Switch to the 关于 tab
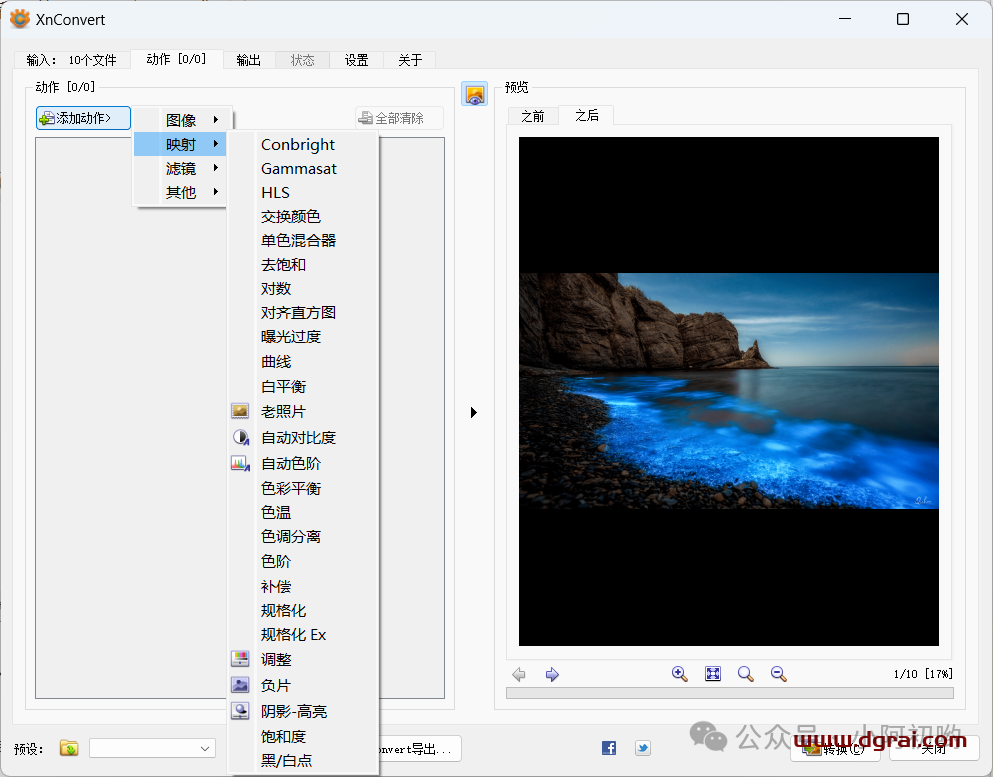Image resolution: width=993 pixels, height=777 pixels. click(x=410, y=60)
